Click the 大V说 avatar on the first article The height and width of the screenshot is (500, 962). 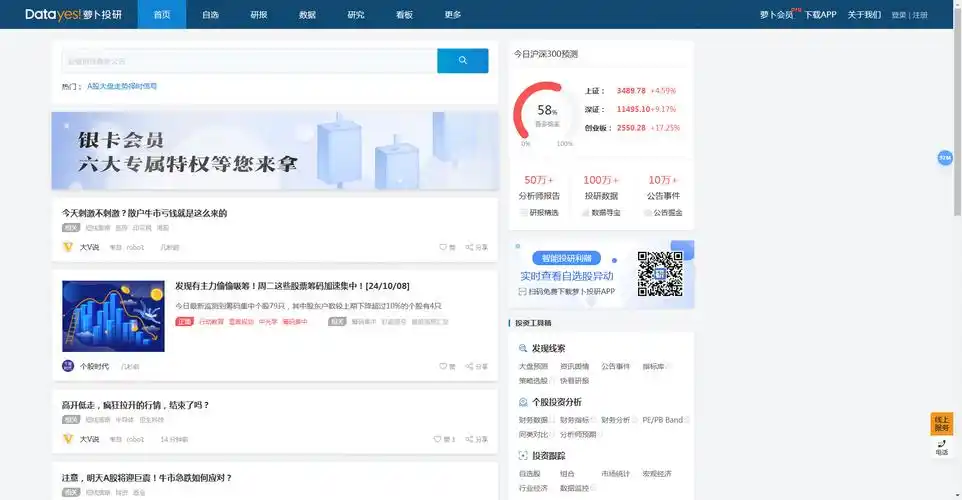(68, 247)
